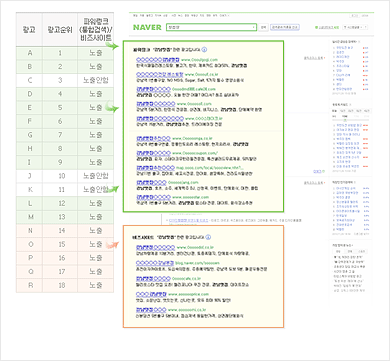The image size is (390, 361).
Task: Select the rank 17 cell
Action: [60, 272]
